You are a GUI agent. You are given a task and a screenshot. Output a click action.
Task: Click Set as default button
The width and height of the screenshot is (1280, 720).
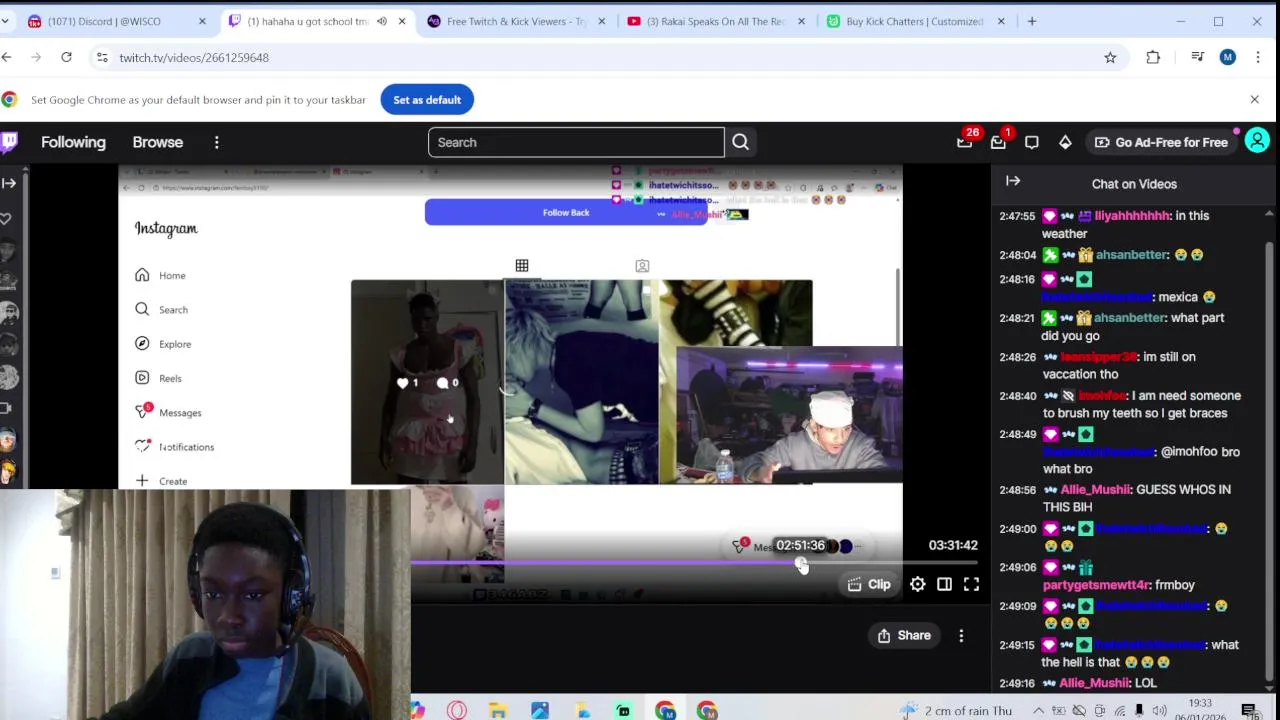point(427,100)
